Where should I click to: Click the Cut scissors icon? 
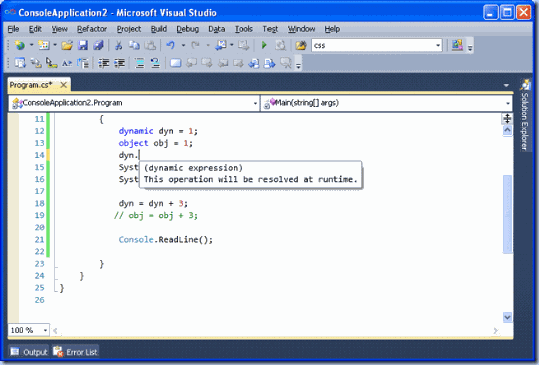119,45
